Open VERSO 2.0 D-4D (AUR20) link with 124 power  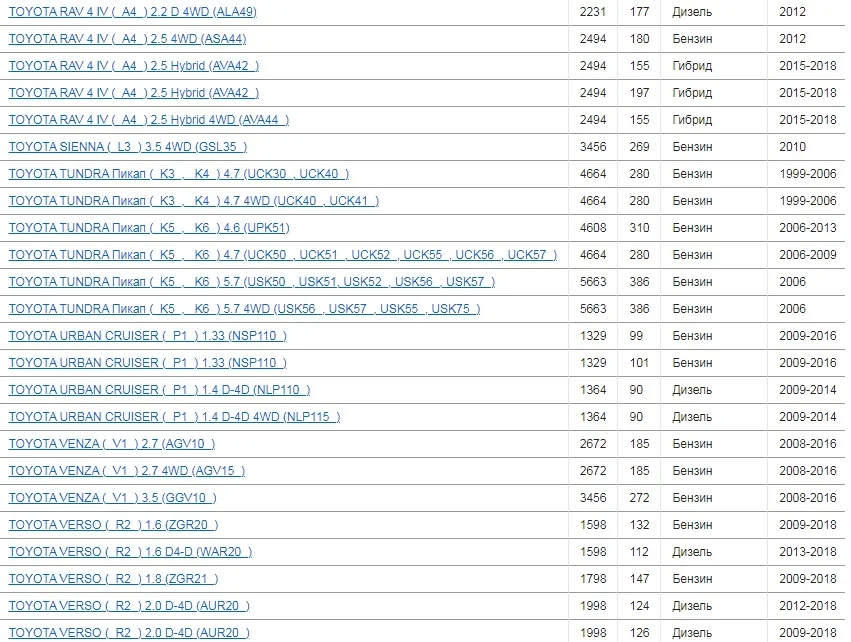pyautogui.click(x=129, y=606)
